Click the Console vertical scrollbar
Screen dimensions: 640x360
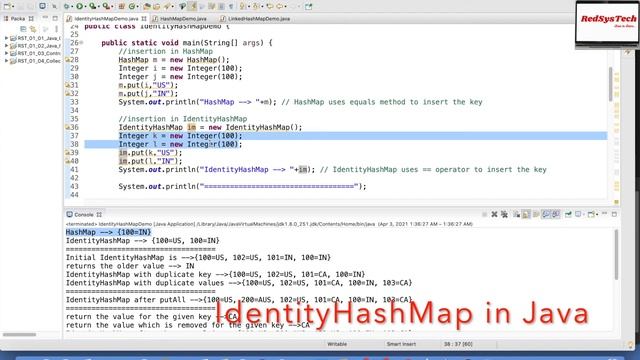point(616,255)
